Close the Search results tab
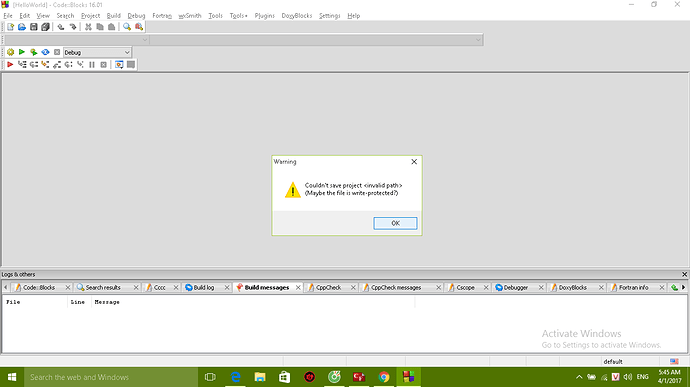Image resolution: width=690 pixels, height=387 pixels. click(136, 287)
